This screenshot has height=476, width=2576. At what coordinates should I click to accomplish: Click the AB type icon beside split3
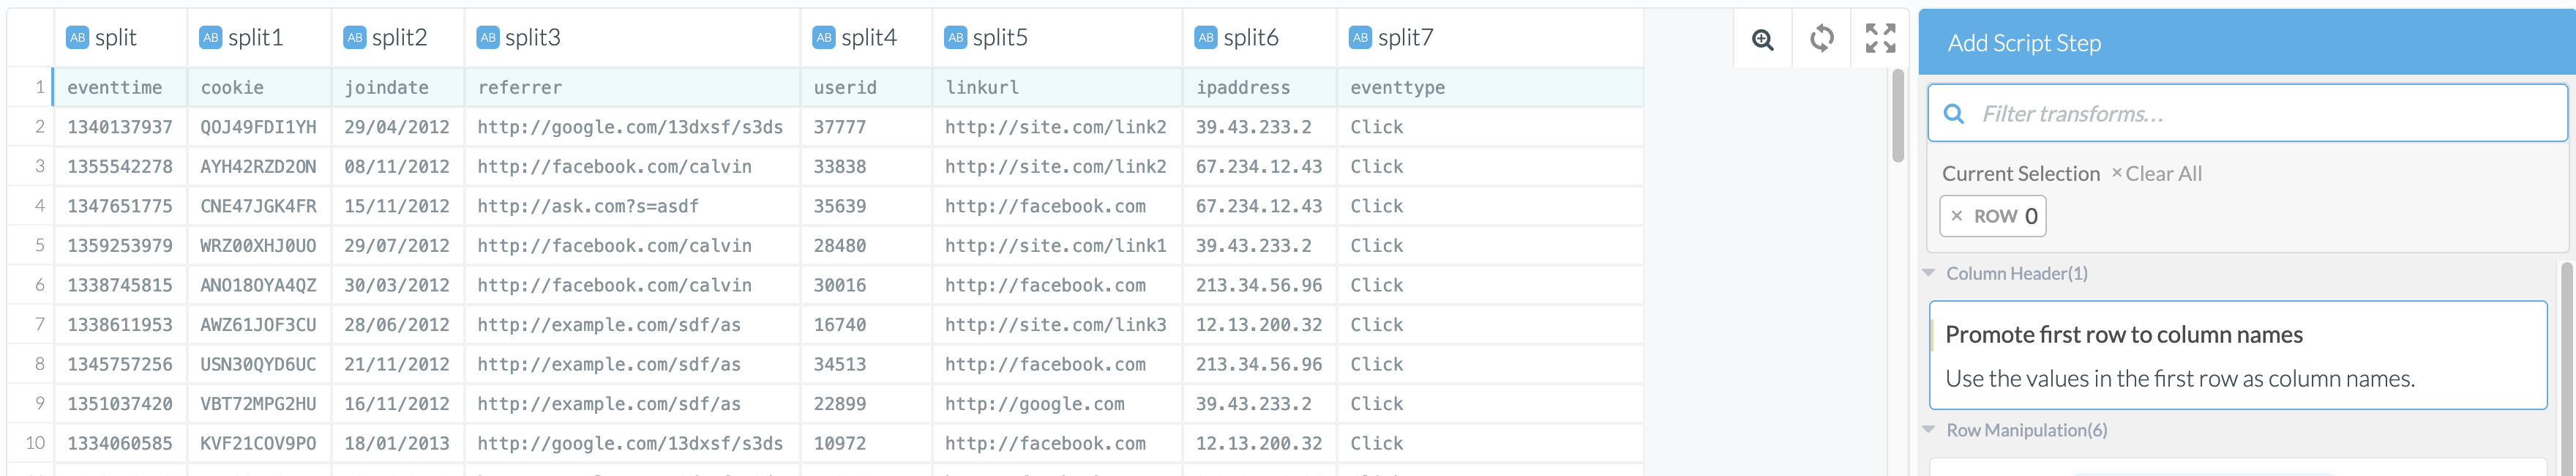click(488, 38)
